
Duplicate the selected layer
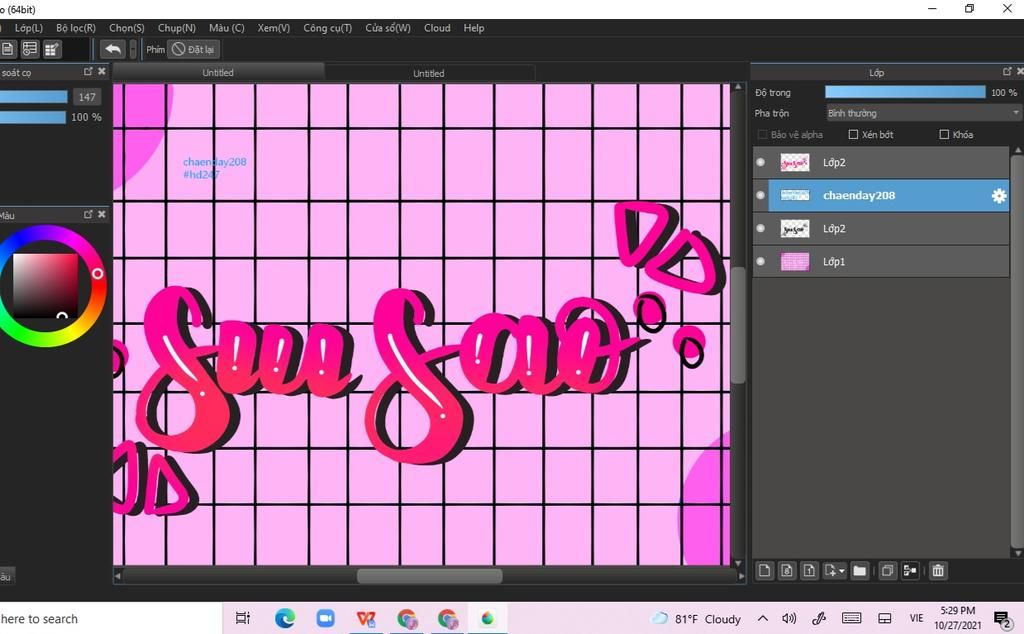pos(887,571)
